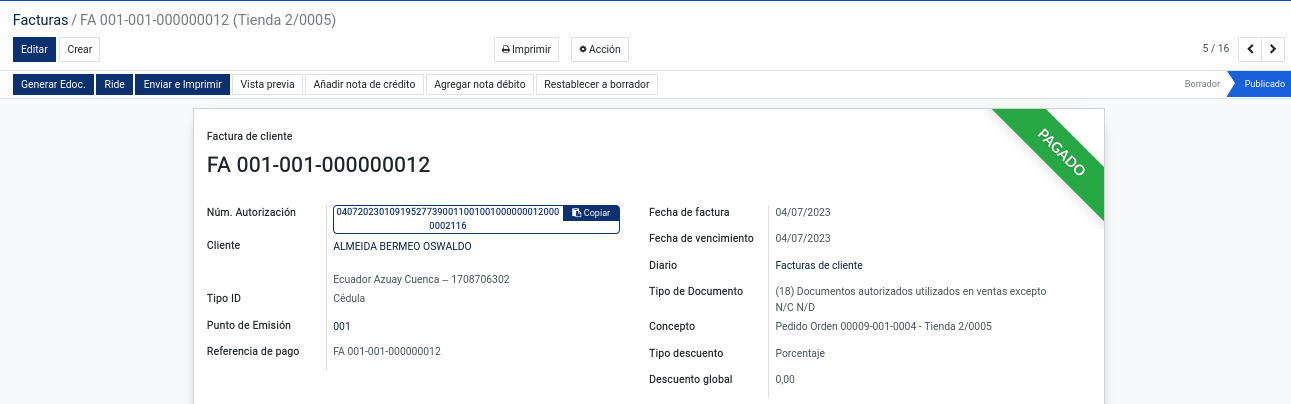Viewport: 1291px width, 404px height.
Task: Click Descuento global value 0,00
Action: coord(785,379)
